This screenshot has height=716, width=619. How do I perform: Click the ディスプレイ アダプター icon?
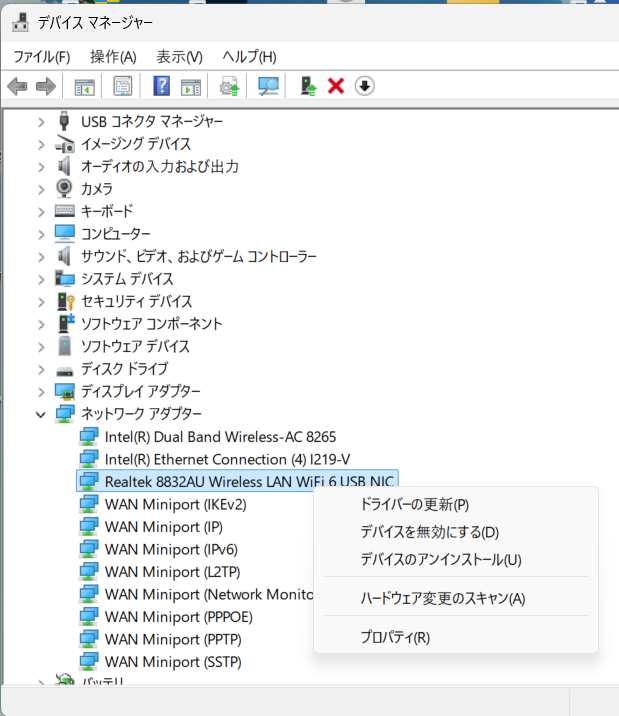[x=64, y=391]
